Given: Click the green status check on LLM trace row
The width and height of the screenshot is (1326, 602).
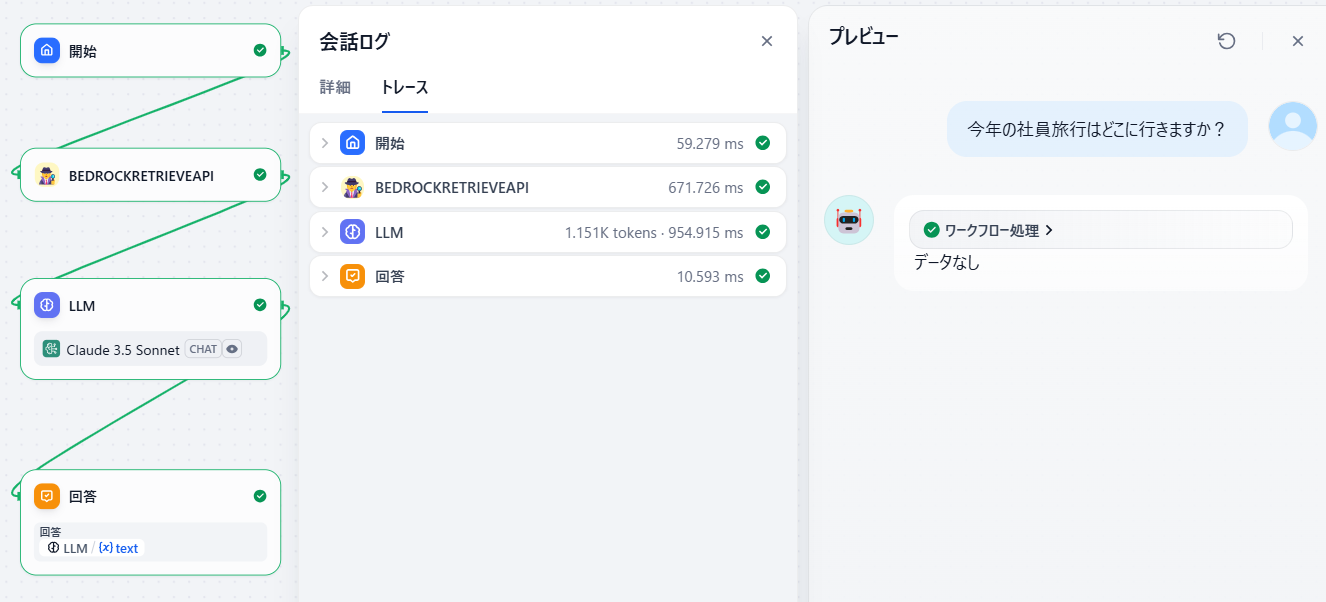Looking at the screenshot, I should pos(763,232).
